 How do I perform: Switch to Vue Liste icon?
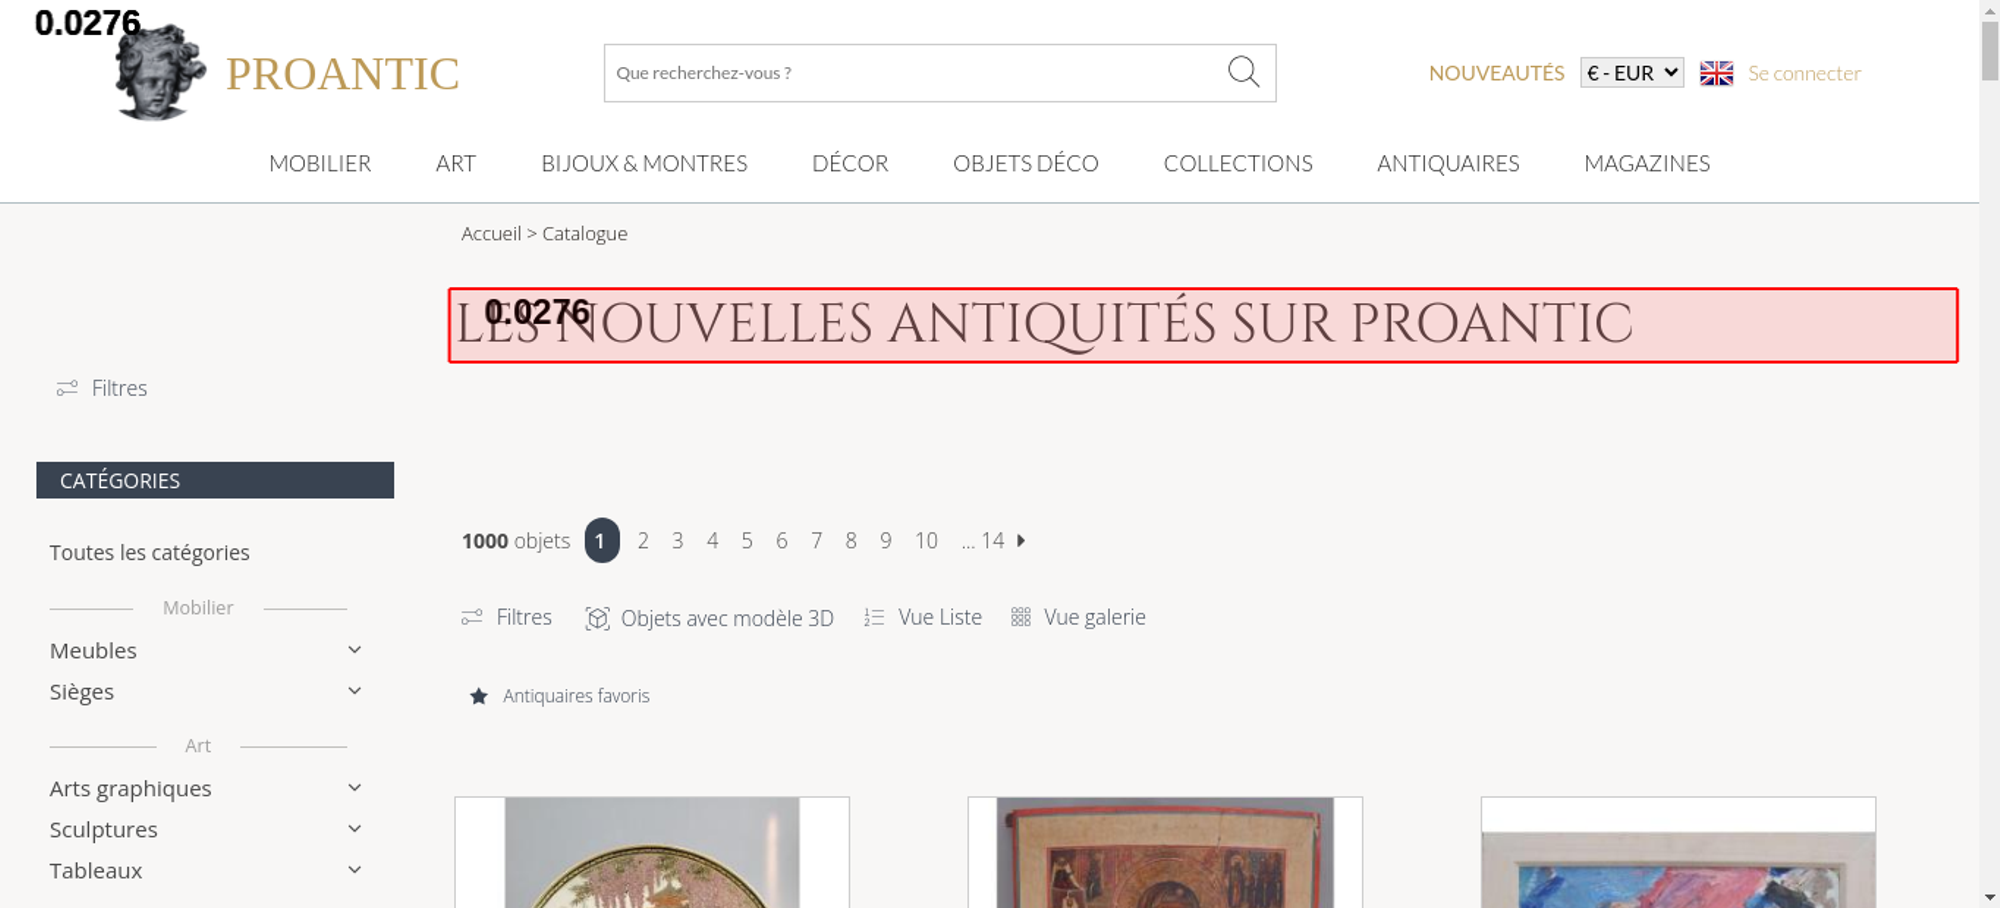pos(874,618)
